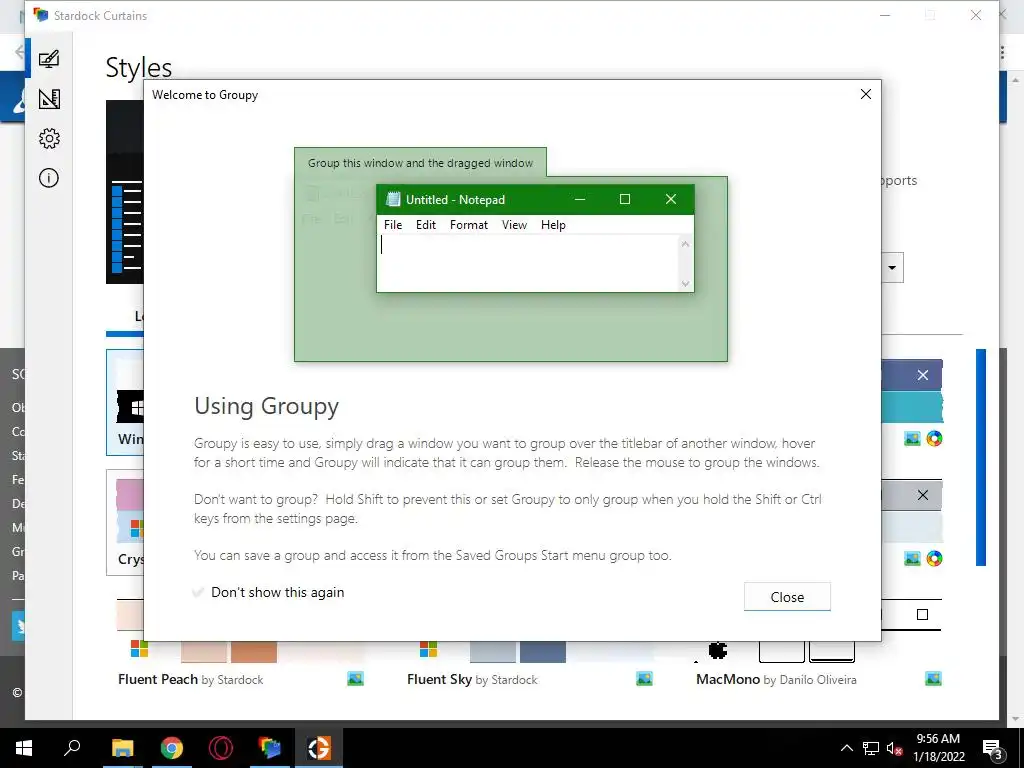Click the dark blue swatch in Fluent Sky preview

tap(543, 652)
